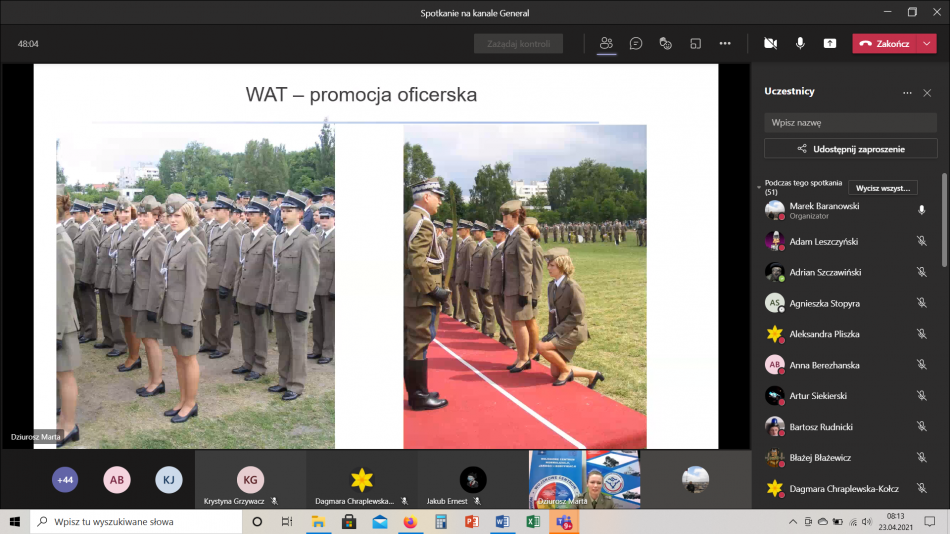Viewport: 950px width, 534px height.
Task: Click the Wpisz nazwę search field
Action: (x=851, y=122)
